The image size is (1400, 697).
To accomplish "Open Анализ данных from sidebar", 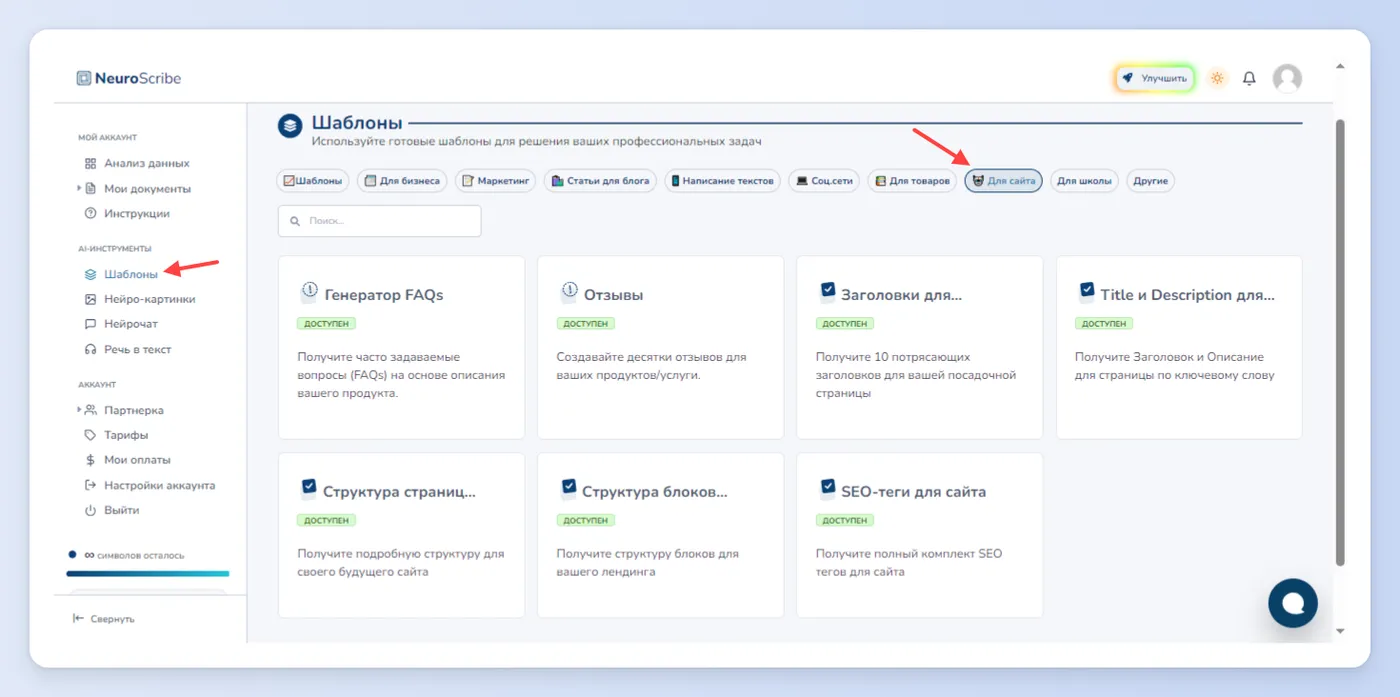I will pyautogui.click(x=136, y=163).
